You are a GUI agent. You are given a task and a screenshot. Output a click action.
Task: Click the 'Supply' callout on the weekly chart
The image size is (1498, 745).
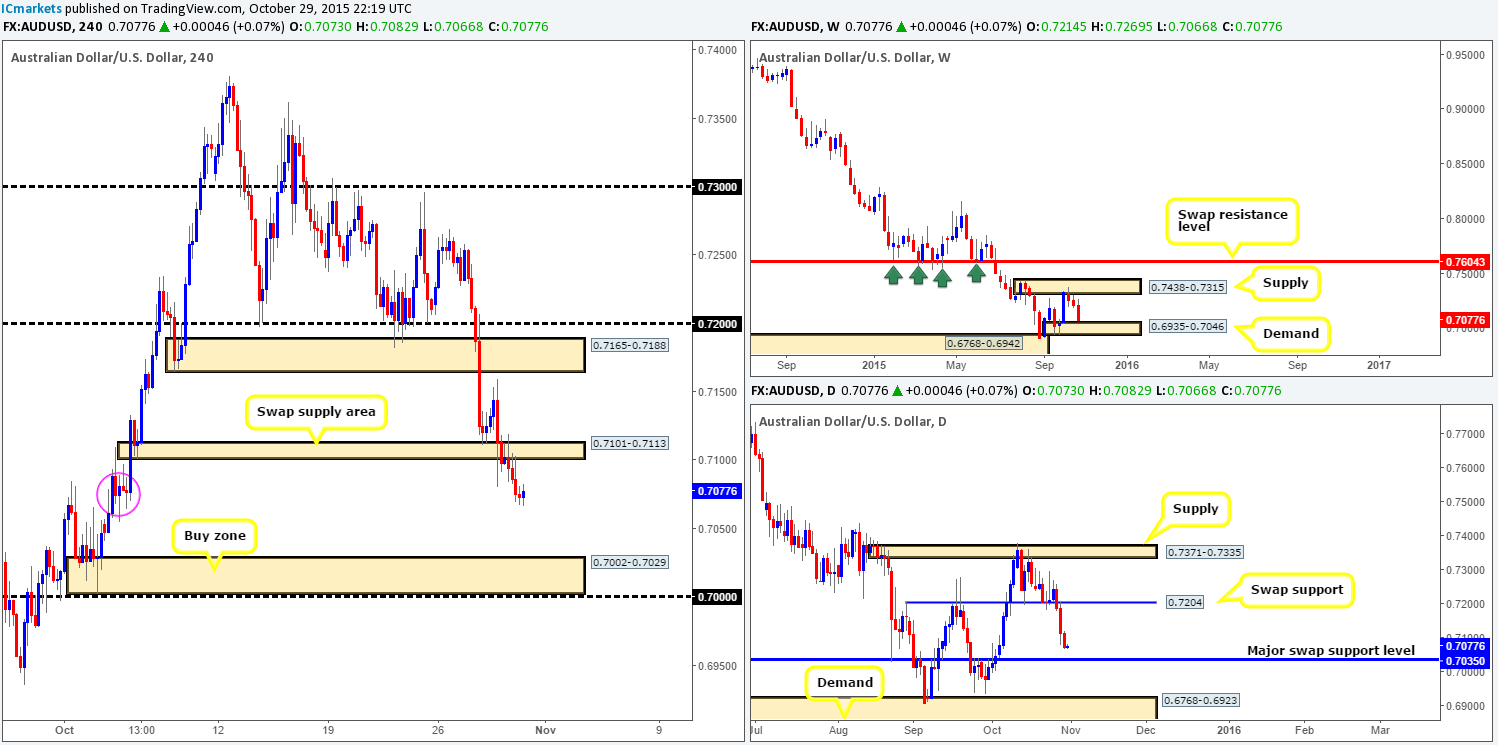(1285, 283)
